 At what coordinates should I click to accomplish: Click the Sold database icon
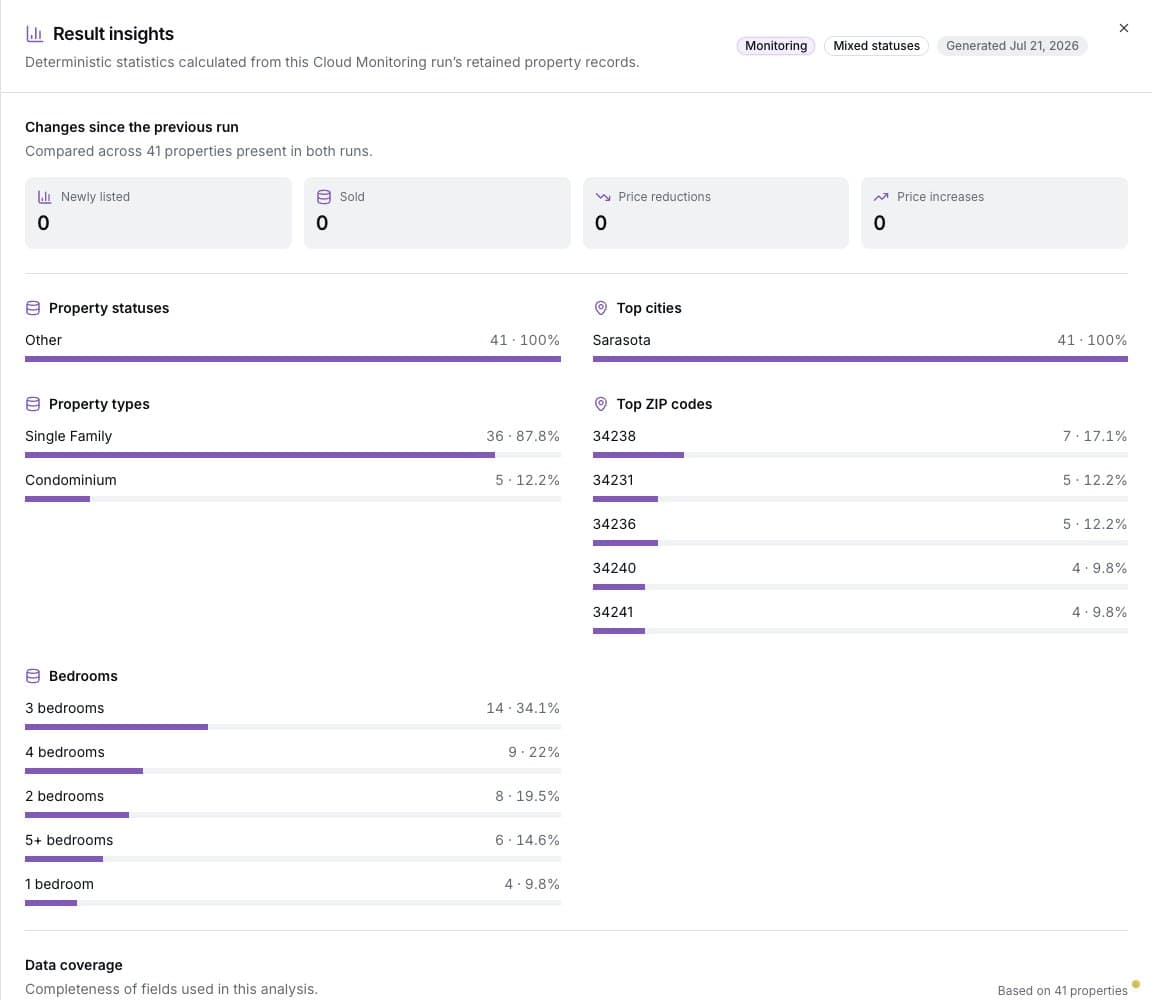(x=323, y=197)
